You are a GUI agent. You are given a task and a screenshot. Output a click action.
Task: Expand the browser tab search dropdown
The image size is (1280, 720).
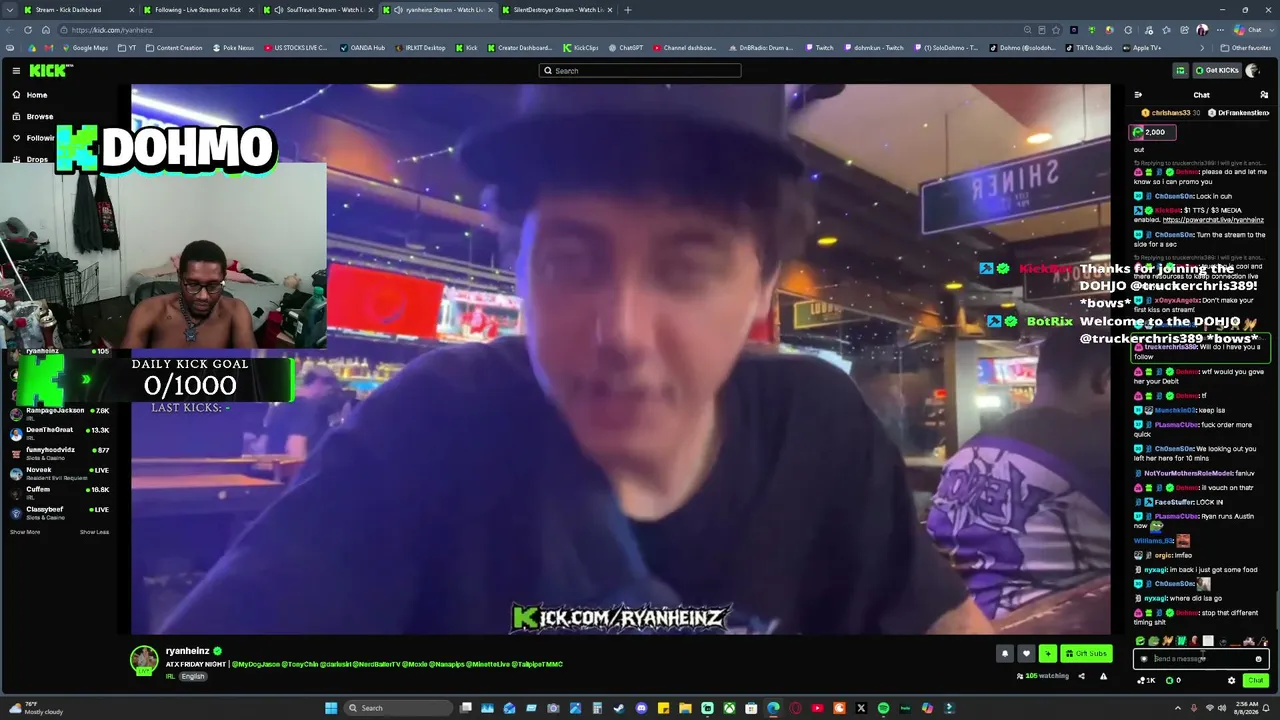point(8,10)
